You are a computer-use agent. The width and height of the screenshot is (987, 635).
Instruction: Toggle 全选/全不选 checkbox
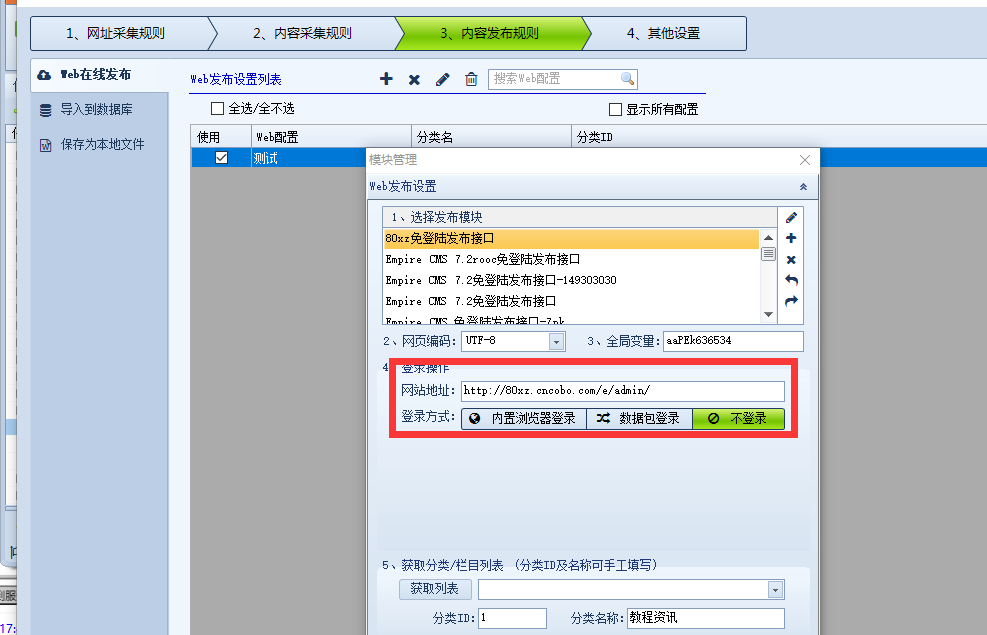[217, 108]
